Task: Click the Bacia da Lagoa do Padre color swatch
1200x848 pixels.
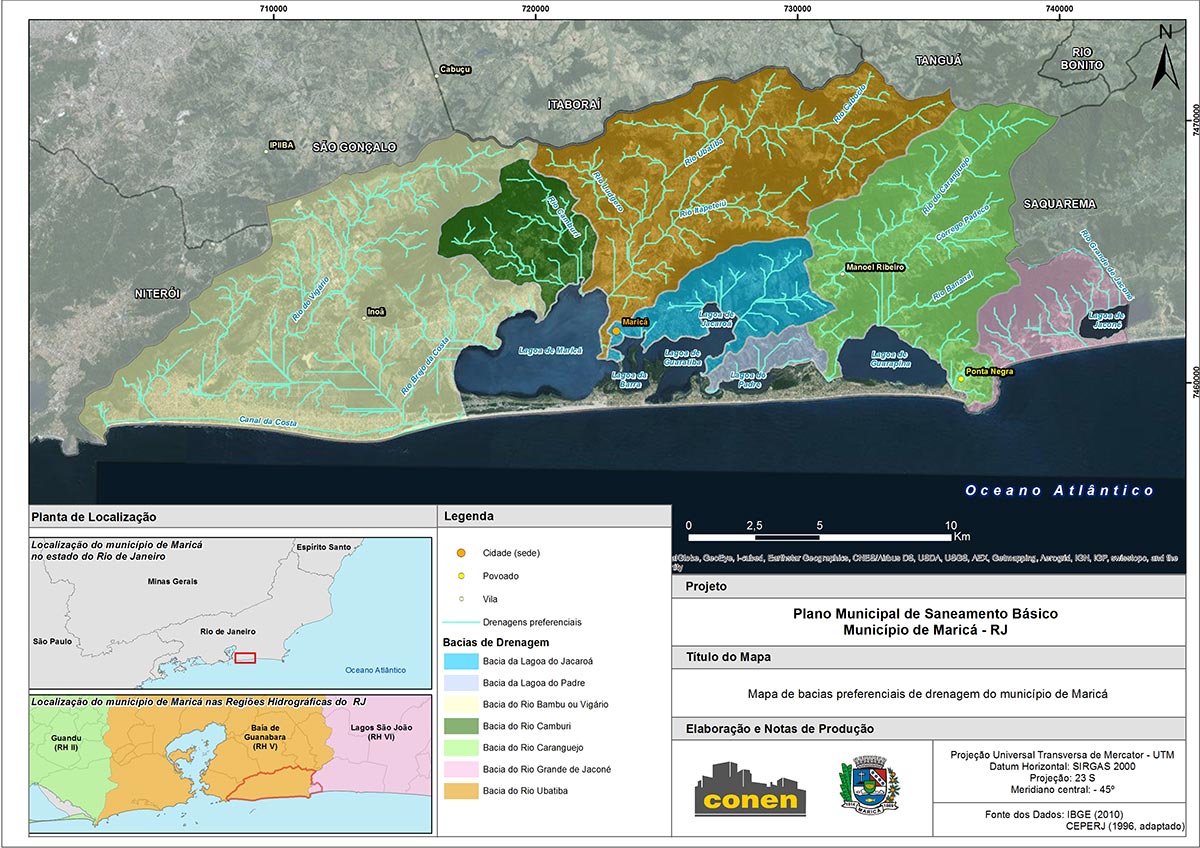Action: tap(459, 683)
